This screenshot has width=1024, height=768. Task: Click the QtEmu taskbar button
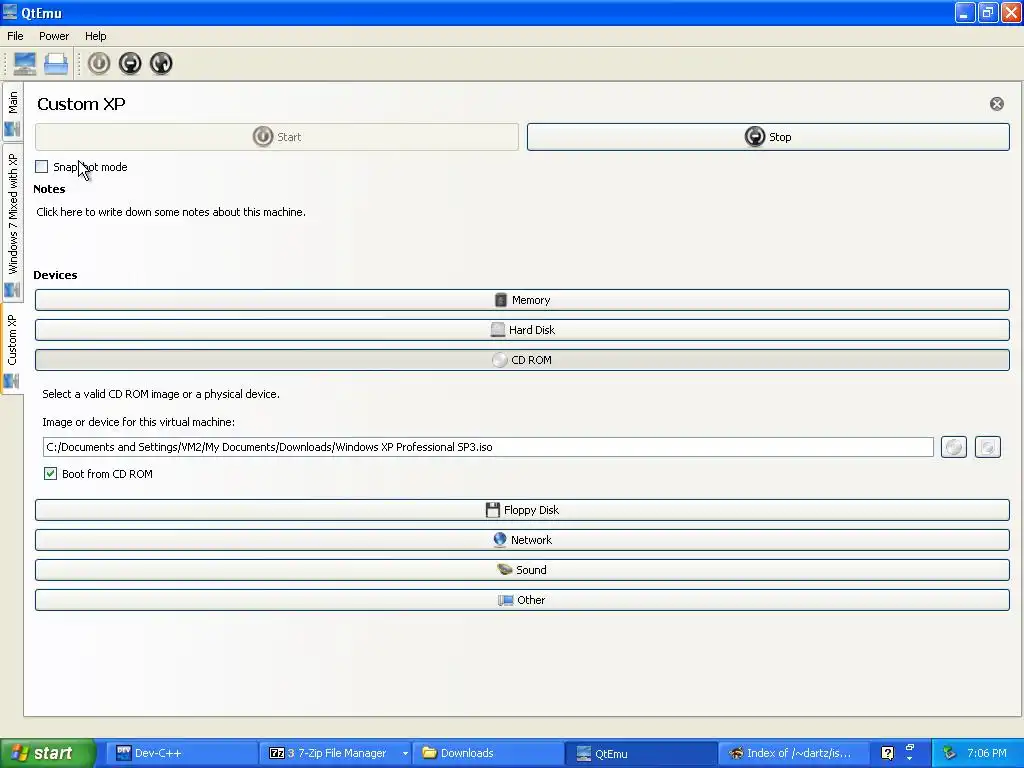point(640,753)
